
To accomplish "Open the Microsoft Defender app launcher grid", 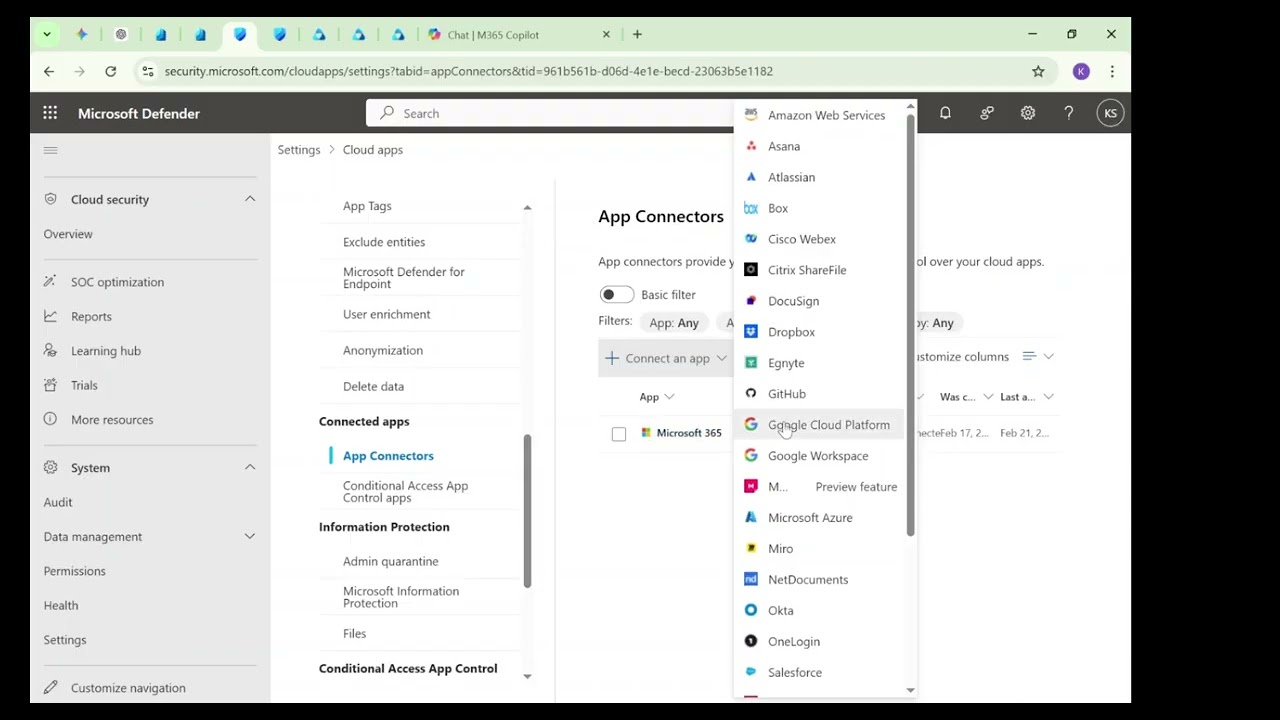I will [50, 113].
